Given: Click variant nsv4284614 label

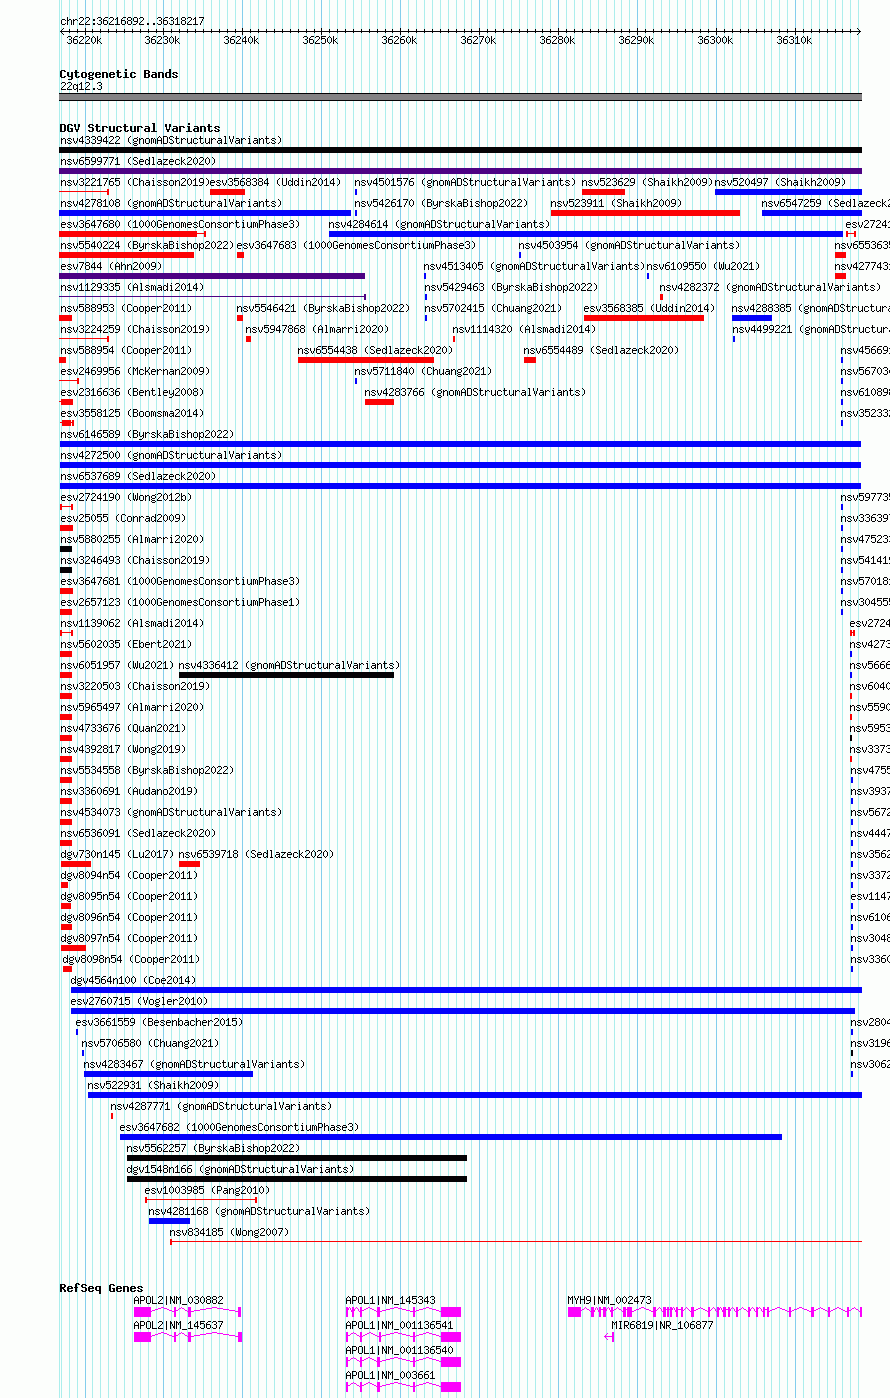Looking at the screenshot, I should tap(439, 224).
